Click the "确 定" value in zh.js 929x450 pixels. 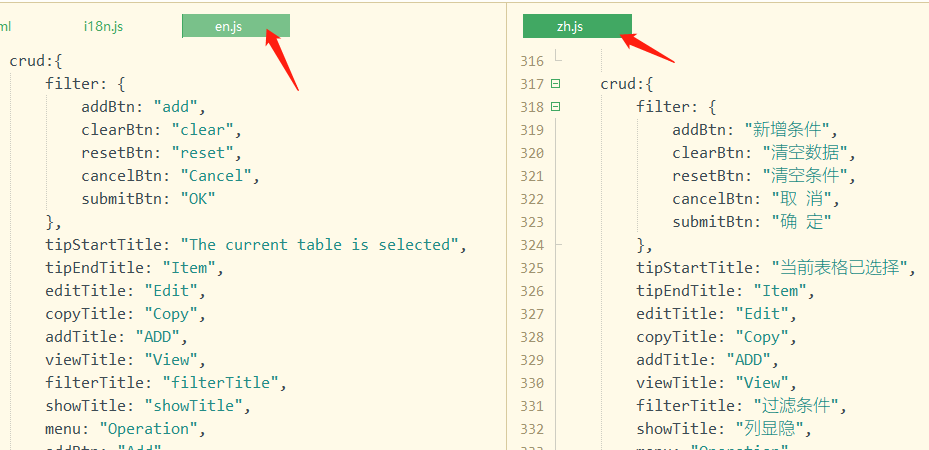(801, 222)
